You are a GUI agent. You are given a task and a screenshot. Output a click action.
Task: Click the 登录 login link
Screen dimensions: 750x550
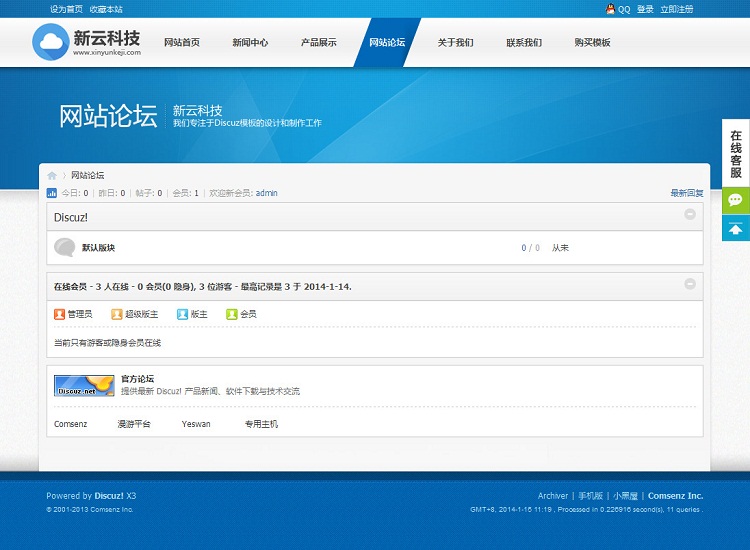(645, 9)
